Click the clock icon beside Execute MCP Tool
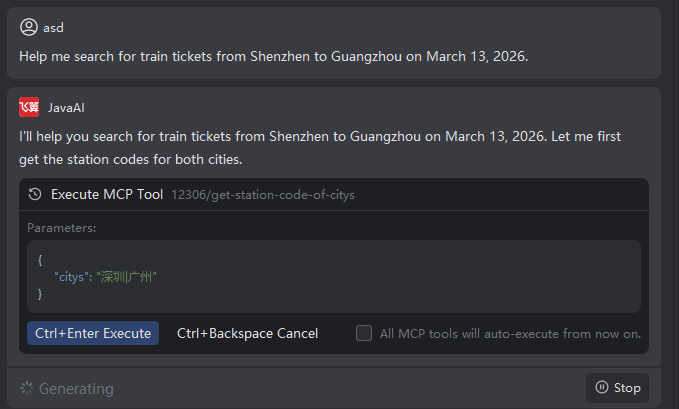 pyautogui.click(x=36, y=195)
